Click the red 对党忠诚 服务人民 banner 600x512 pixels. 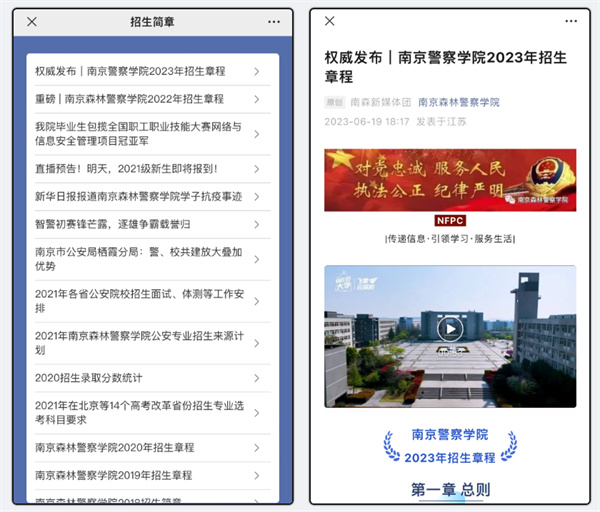(450, 180)
